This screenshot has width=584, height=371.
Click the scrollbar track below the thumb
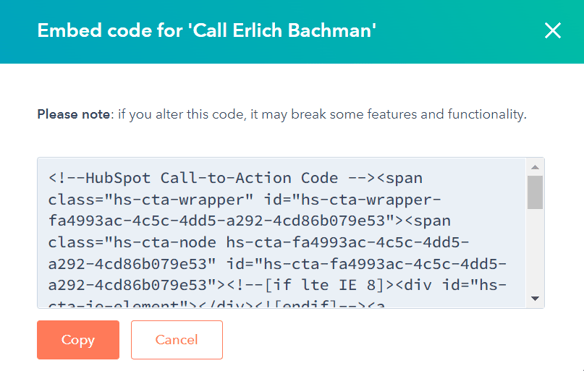coord(535,250)
